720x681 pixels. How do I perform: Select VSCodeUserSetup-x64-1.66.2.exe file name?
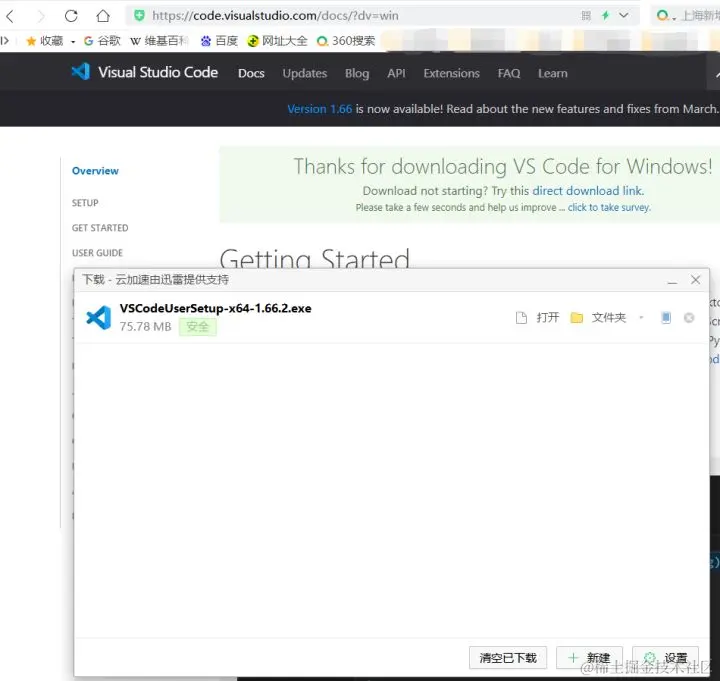tap(215, 308)
